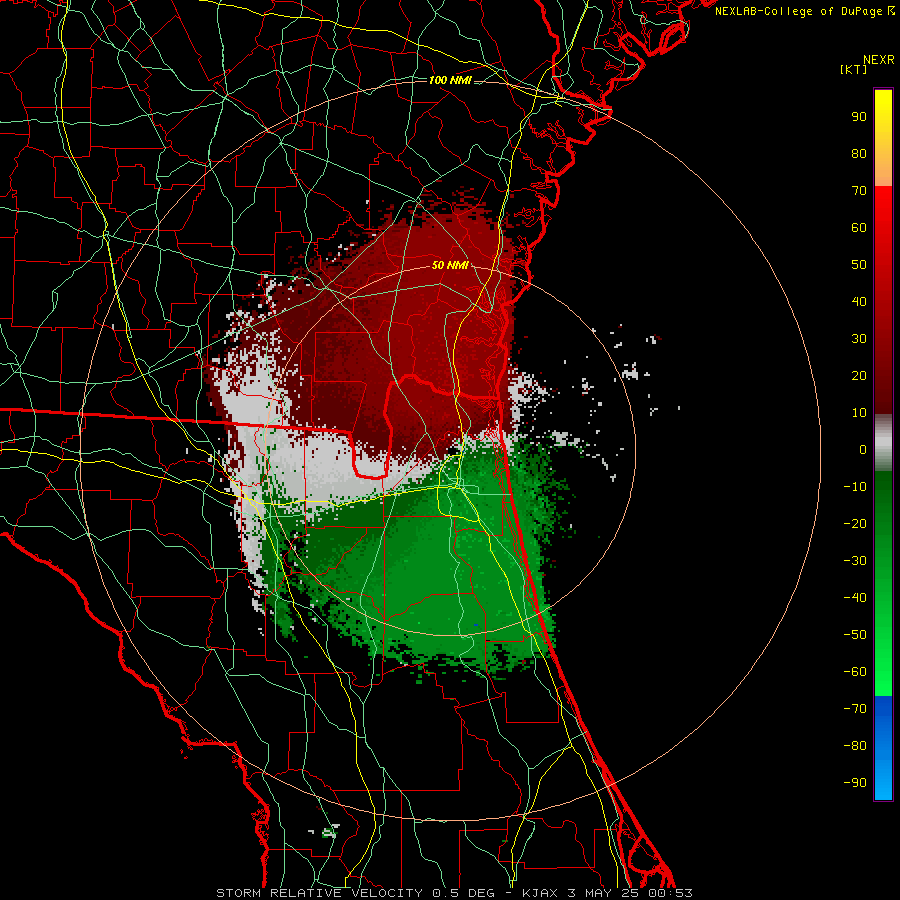The image size is (900, 900).
Task: Click the 50 NMI range ring label
Action: coord(450,265)
